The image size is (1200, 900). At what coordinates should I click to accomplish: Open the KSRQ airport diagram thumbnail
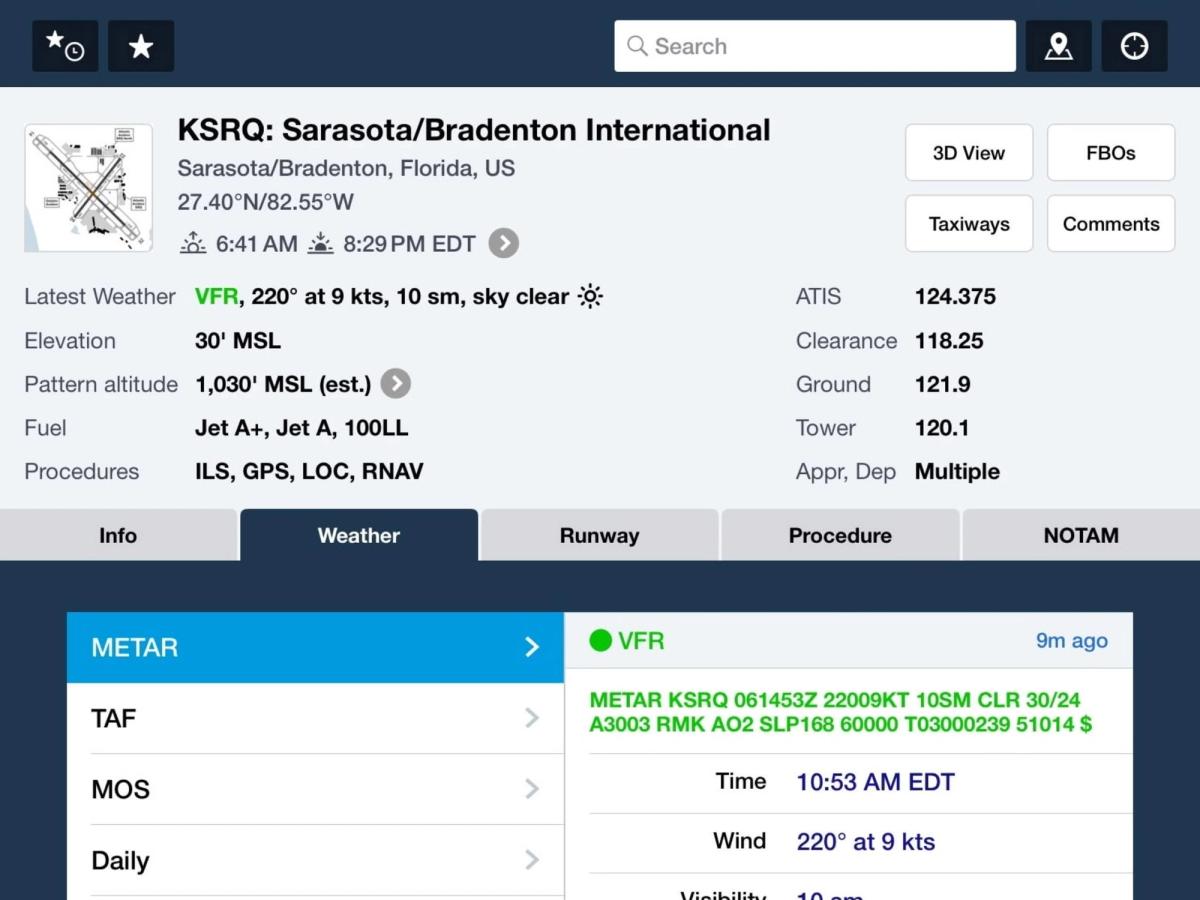tap(89, 188)
